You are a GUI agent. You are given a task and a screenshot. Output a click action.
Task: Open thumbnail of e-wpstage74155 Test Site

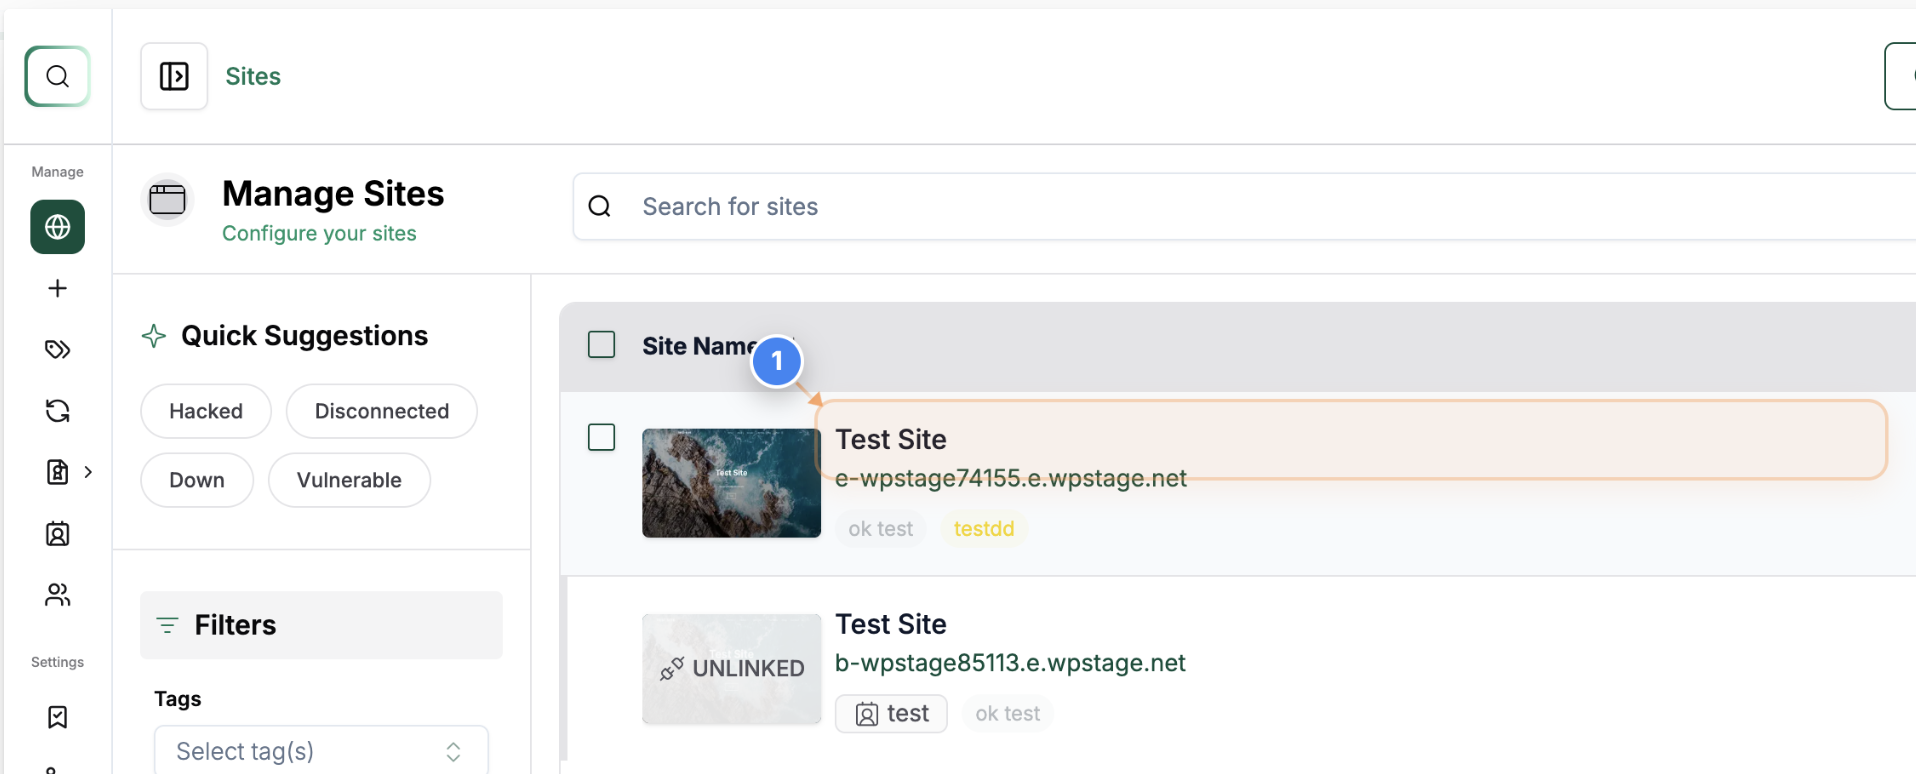[731, 483]
